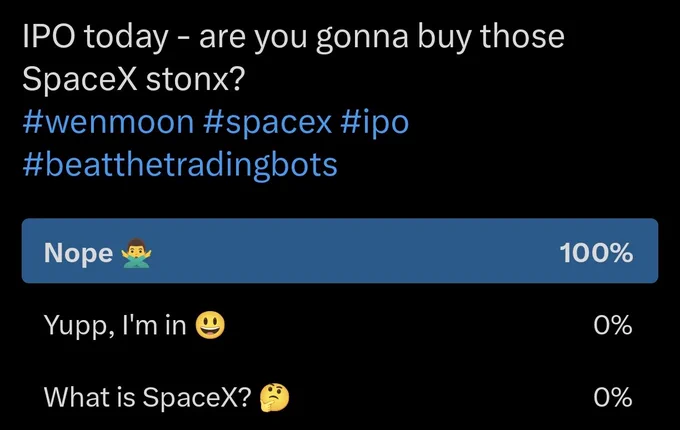The width and height of the screenshot is (680, 430).
Task: Follow the #ipo hashtag link
Action: (x=375, y=124)
